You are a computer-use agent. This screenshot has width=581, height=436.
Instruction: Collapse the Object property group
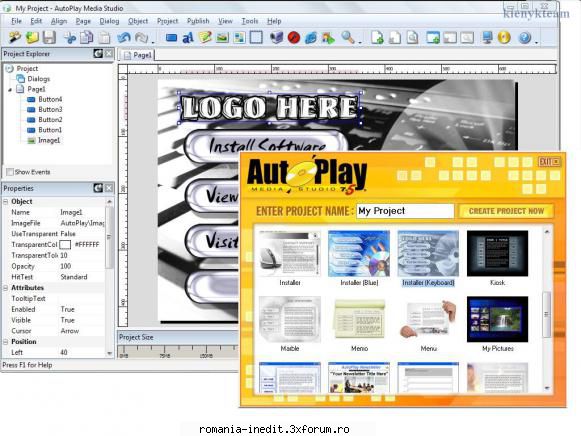[x=6, y=202]
